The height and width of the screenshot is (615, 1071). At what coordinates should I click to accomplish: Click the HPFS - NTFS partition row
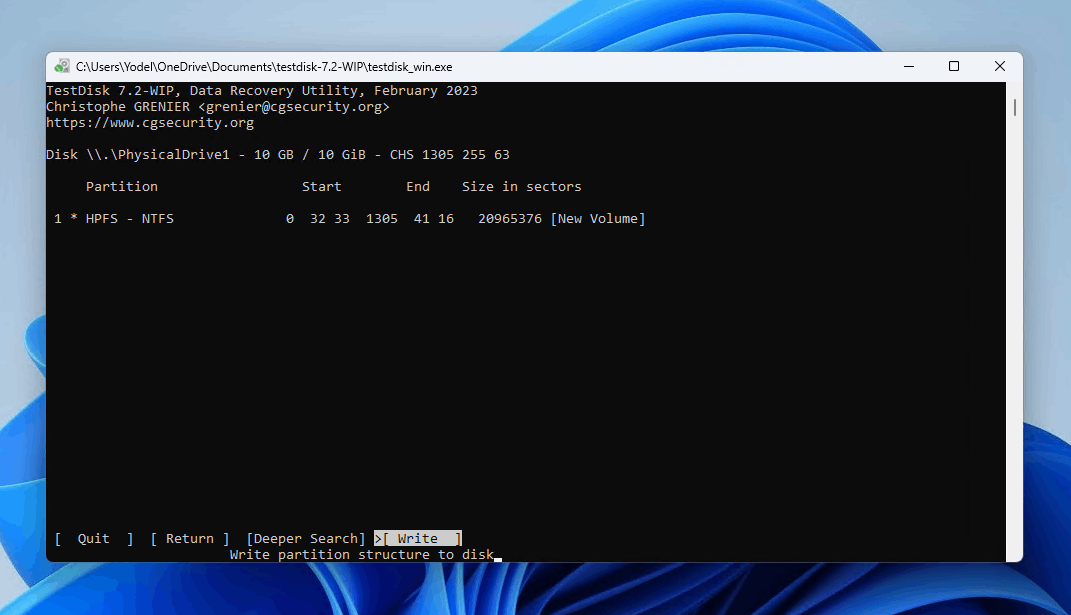point(349,219)
